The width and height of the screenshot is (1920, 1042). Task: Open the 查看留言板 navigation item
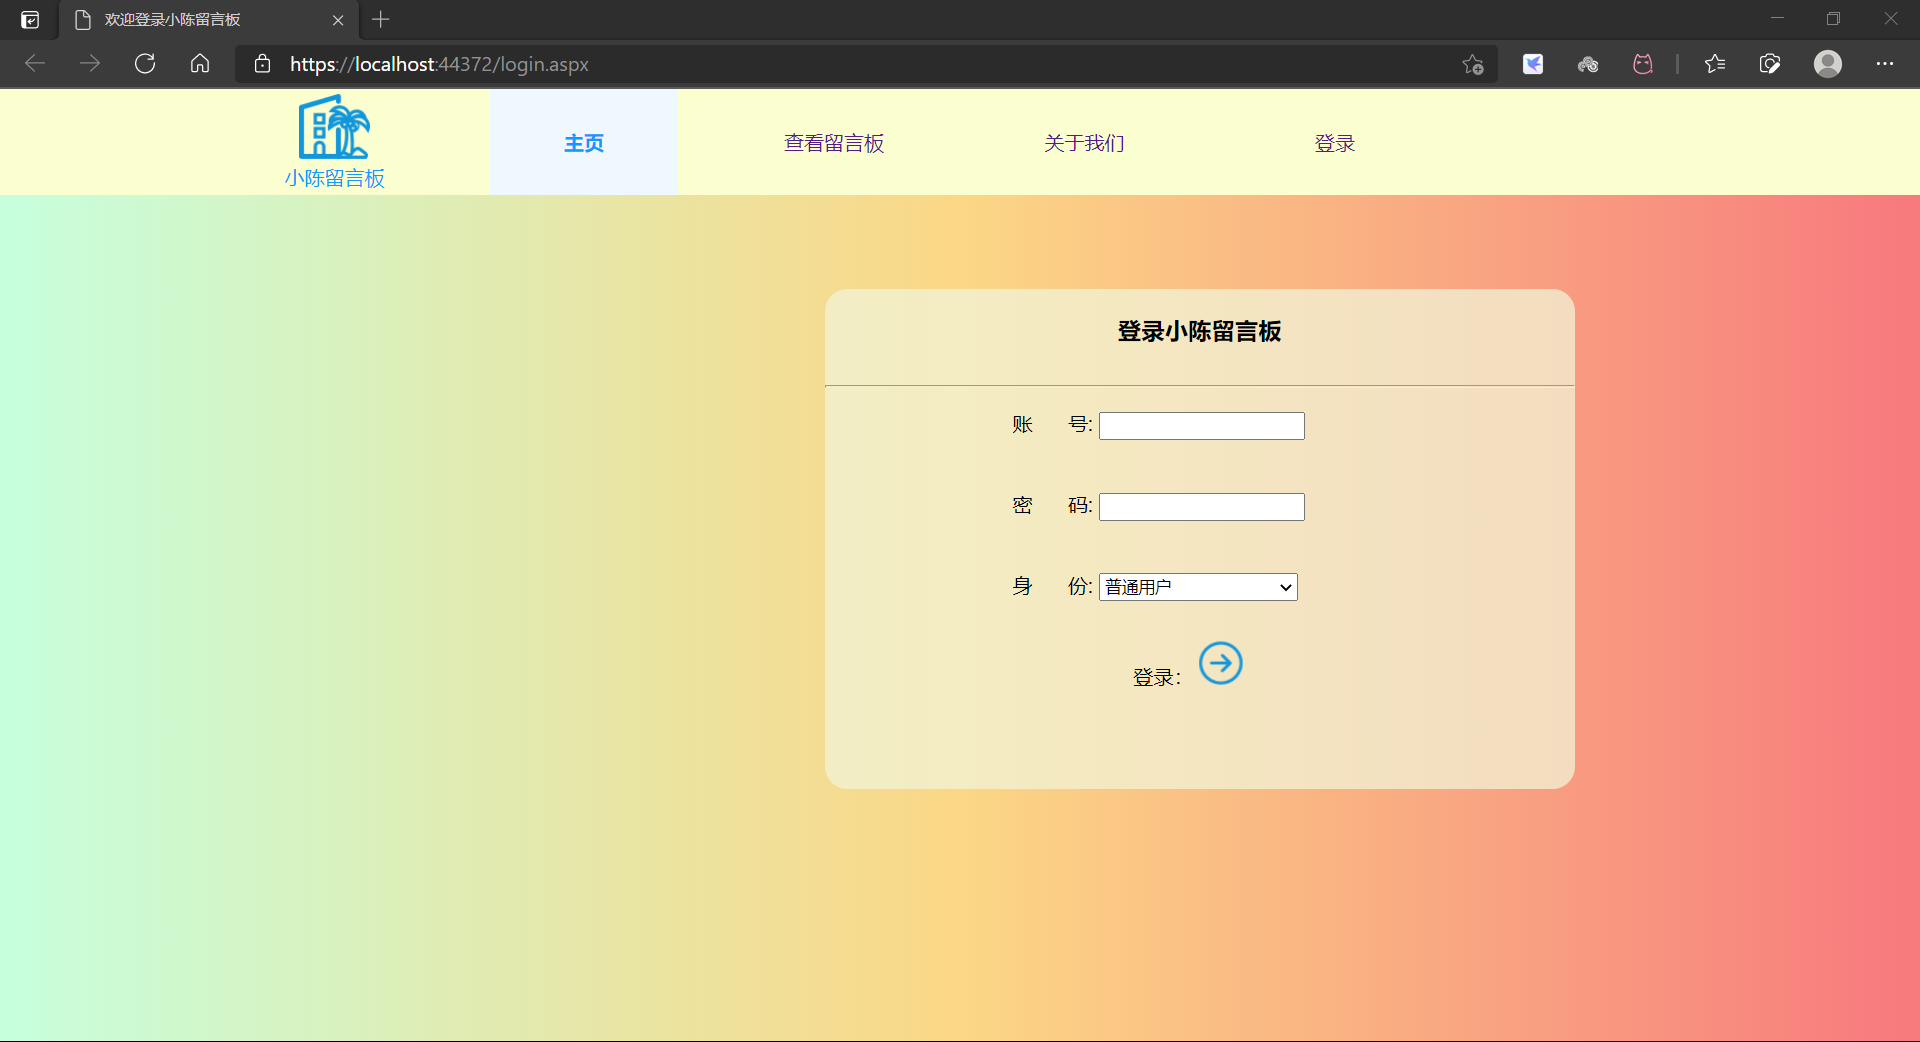833,143
